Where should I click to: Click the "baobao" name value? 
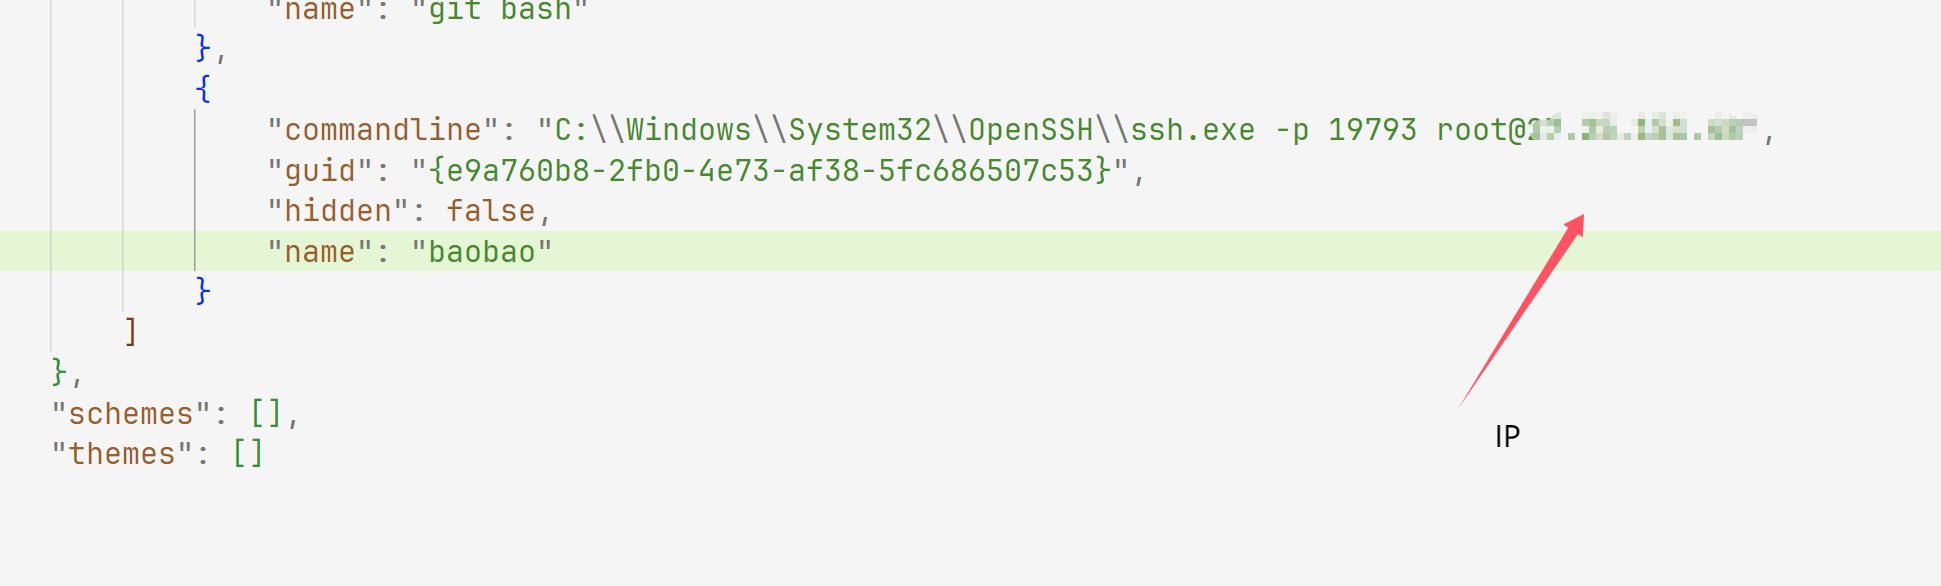coord(481,252)
